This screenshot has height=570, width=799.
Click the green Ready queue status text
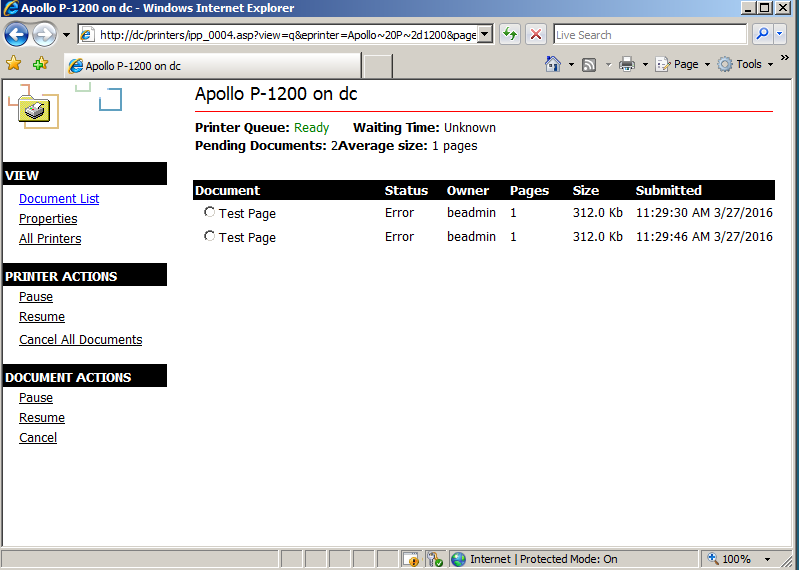click(x=311, y=128)
